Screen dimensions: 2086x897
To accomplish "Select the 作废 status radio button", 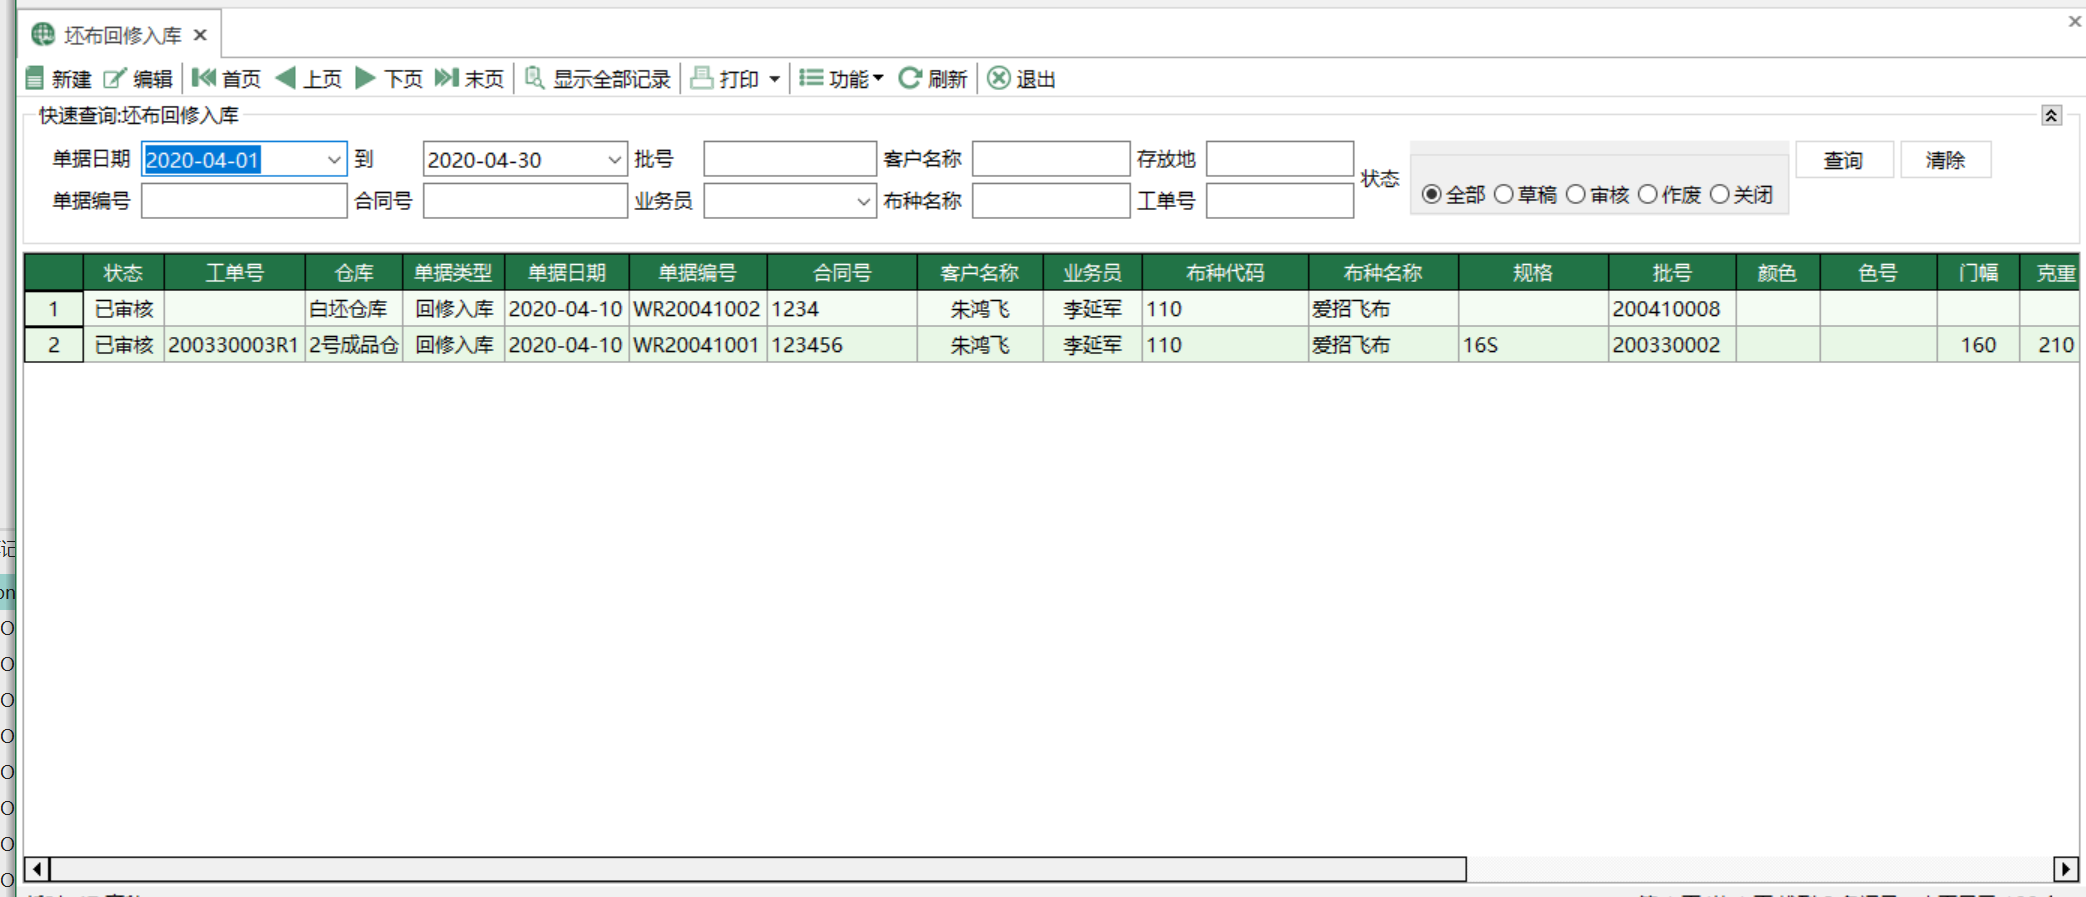I will 1648,194.
